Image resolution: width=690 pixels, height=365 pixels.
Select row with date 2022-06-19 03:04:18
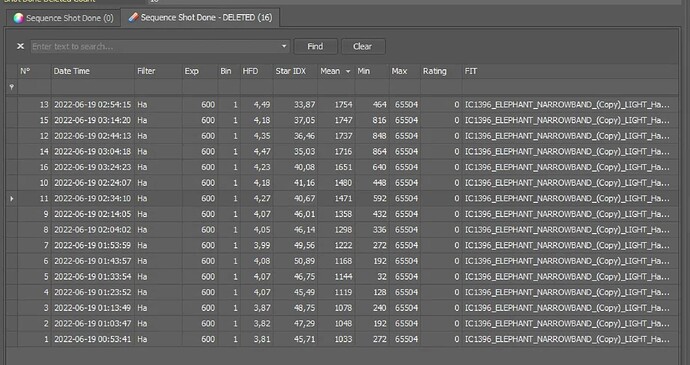(342, 151)
